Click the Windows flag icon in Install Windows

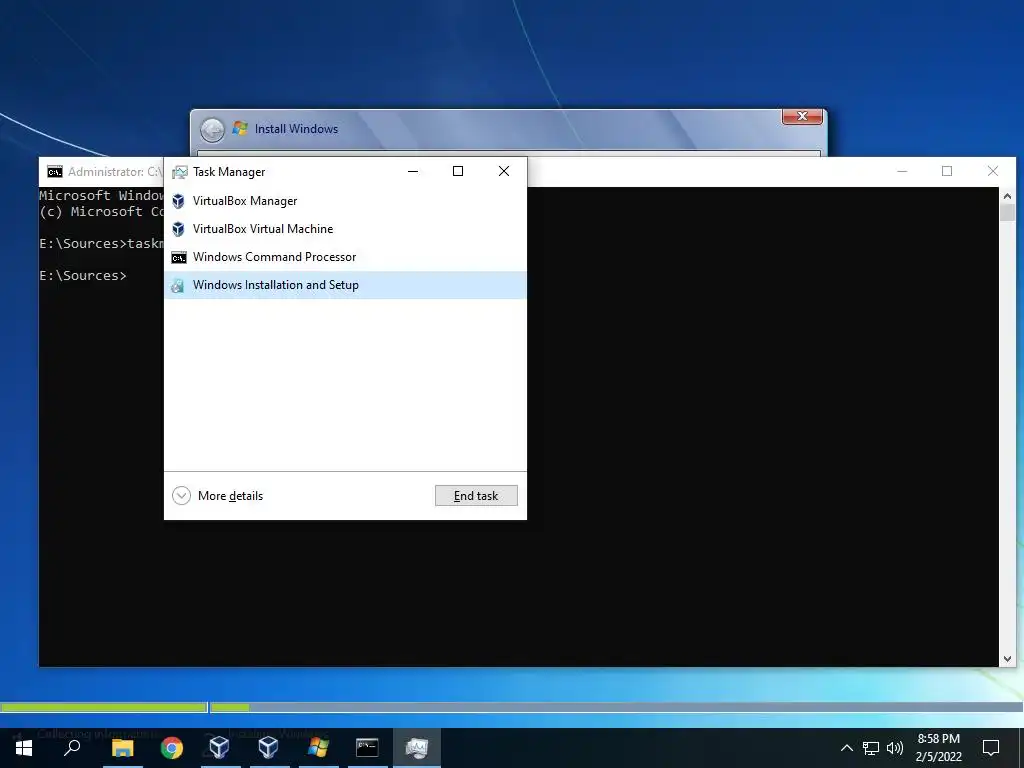(x=240, y=128)
